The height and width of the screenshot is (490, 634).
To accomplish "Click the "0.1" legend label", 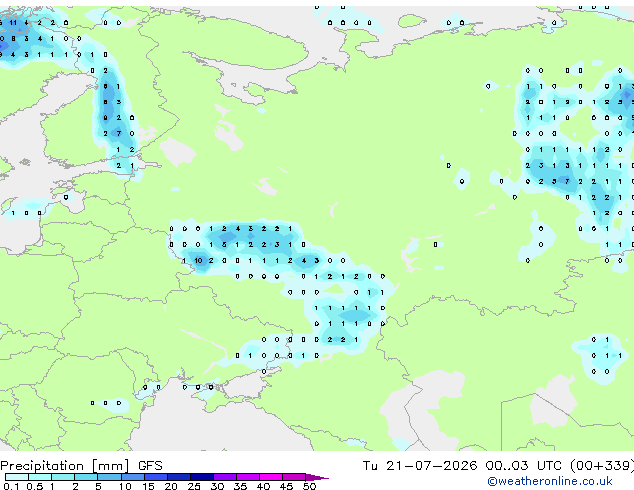I will pos(11,486).
